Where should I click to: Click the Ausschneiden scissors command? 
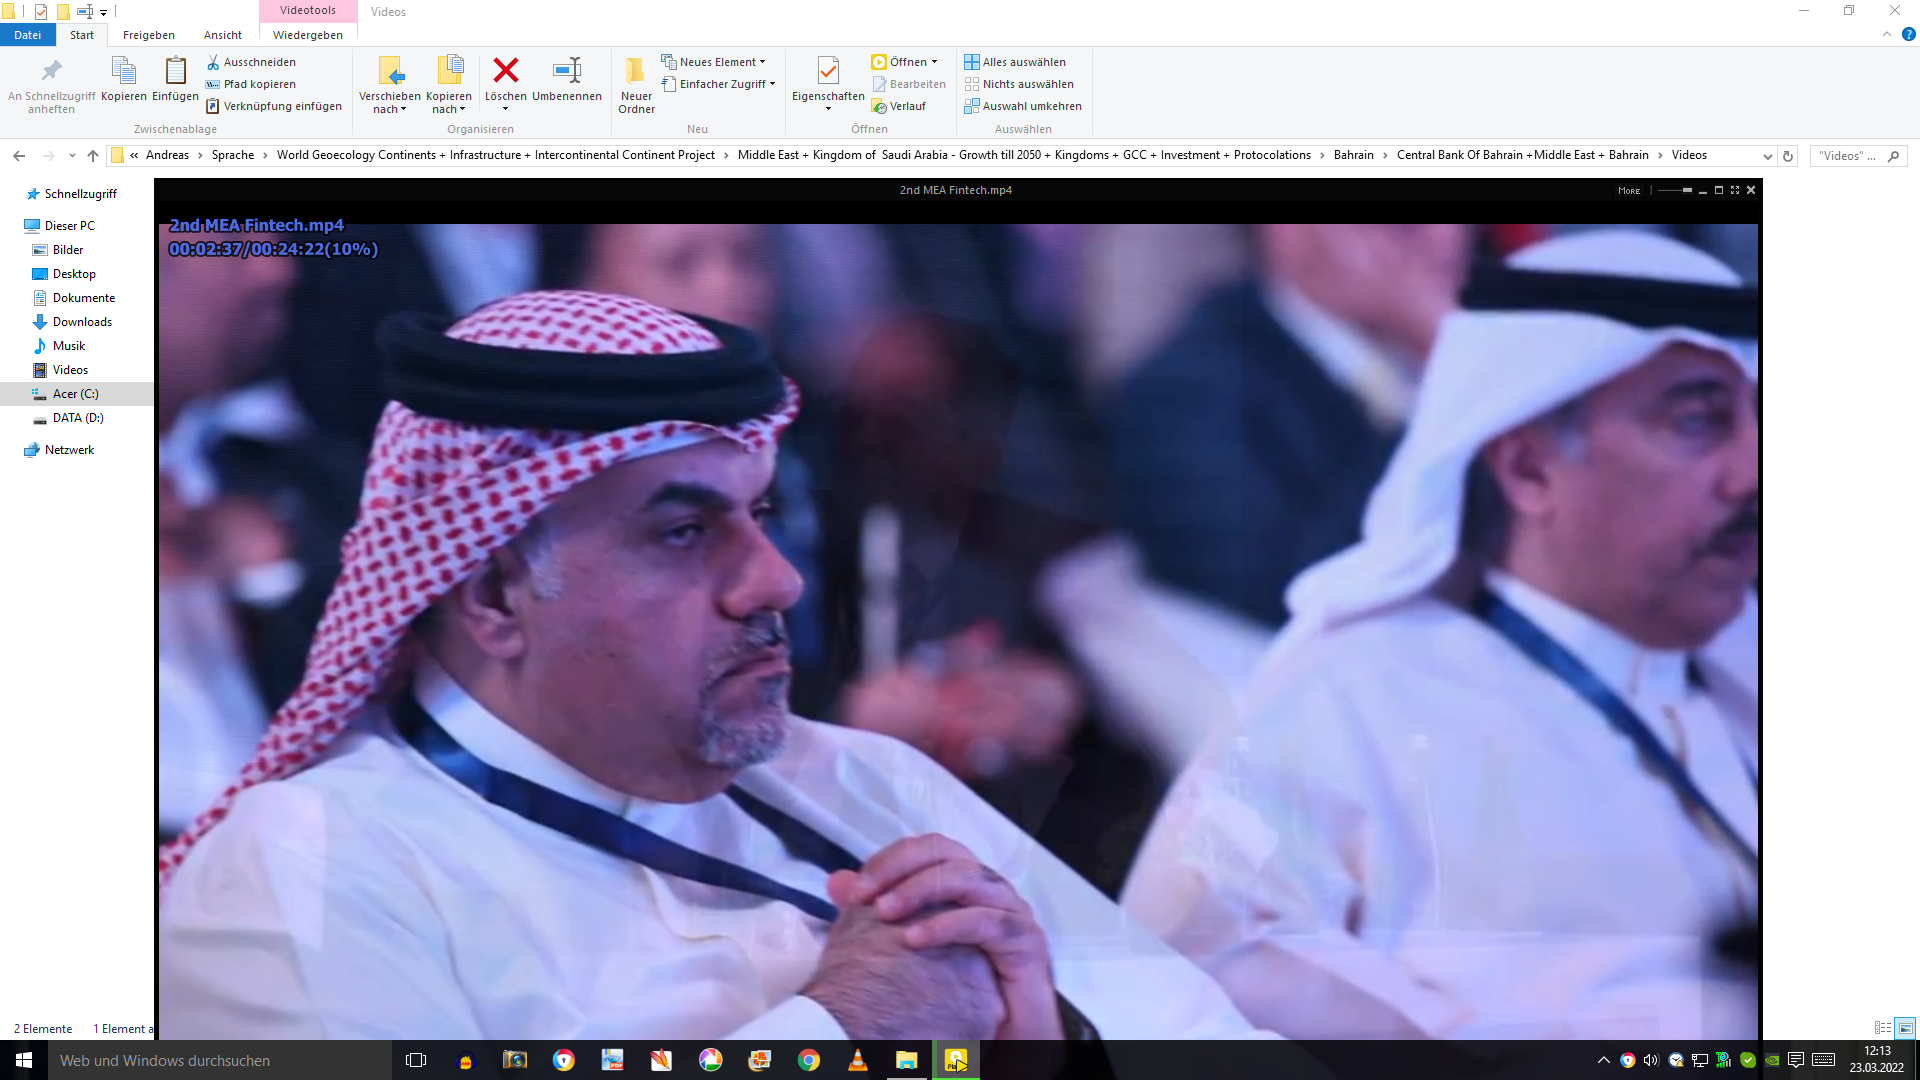(x=251, y=62)
